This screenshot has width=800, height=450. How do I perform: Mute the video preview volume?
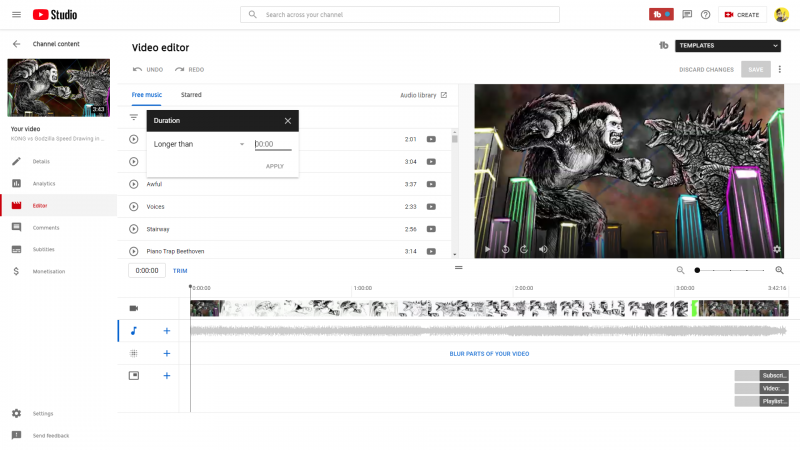pyautogui.click(x=544, y=249)
